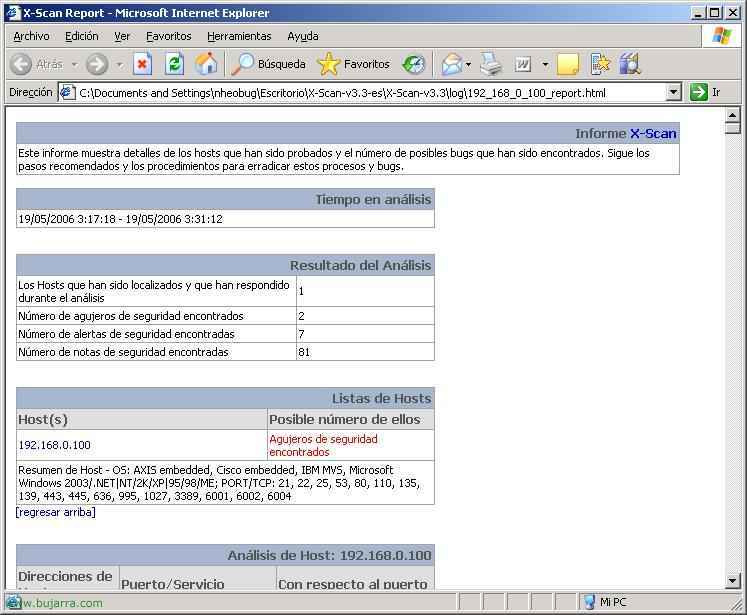Screen dimensions: 747x615
Task: Minimize the Internet Explorer window
Action: pos(698,13)
